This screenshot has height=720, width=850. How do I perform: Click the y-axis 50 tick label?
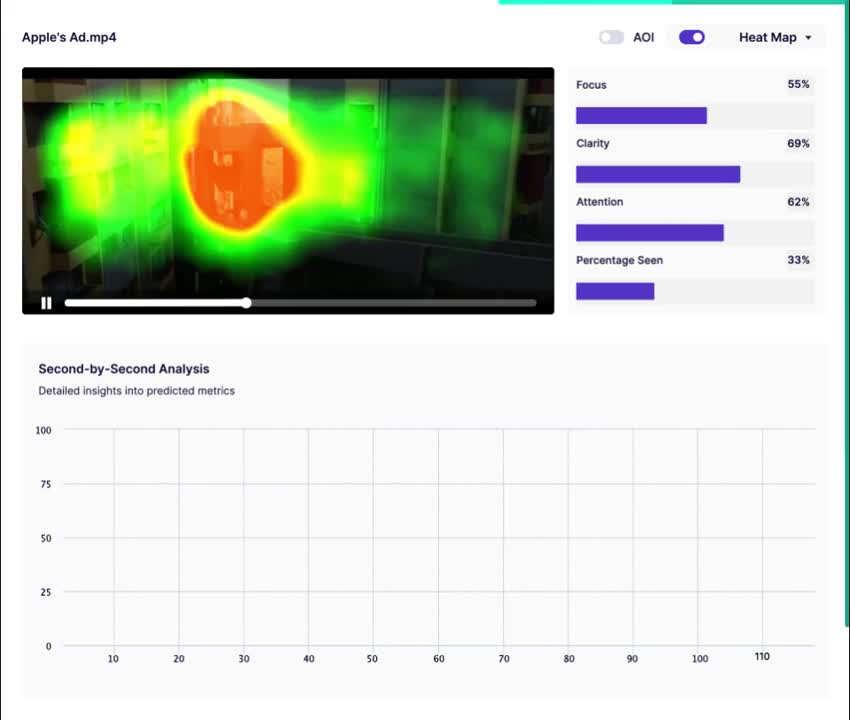tap(46, 538)
